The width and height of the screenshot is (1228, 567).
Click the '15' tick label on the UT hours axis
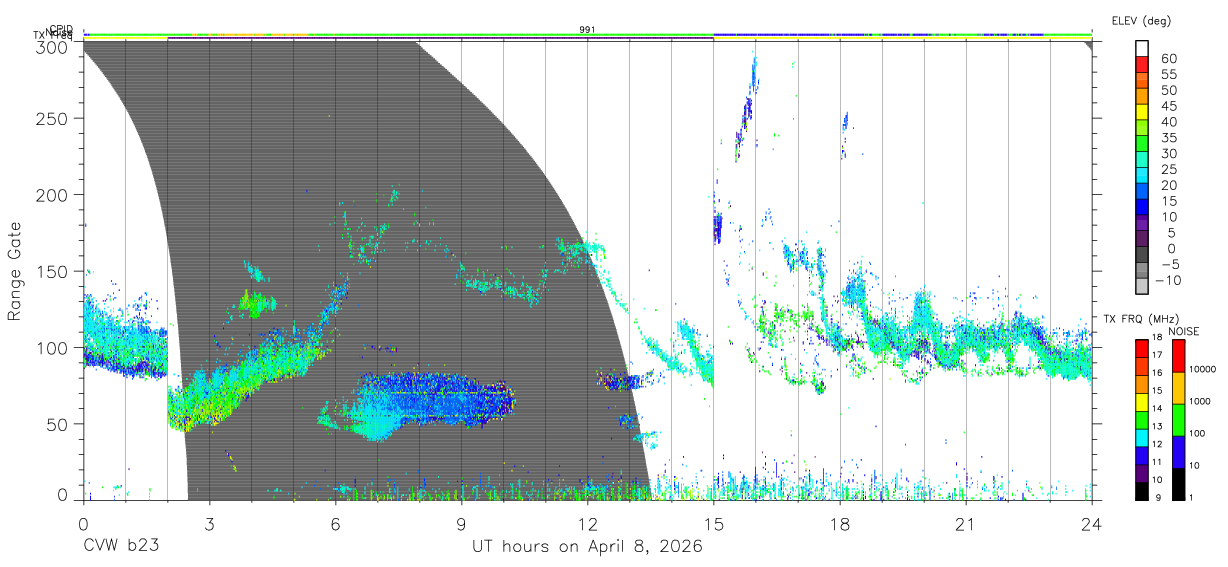point(714,525)
